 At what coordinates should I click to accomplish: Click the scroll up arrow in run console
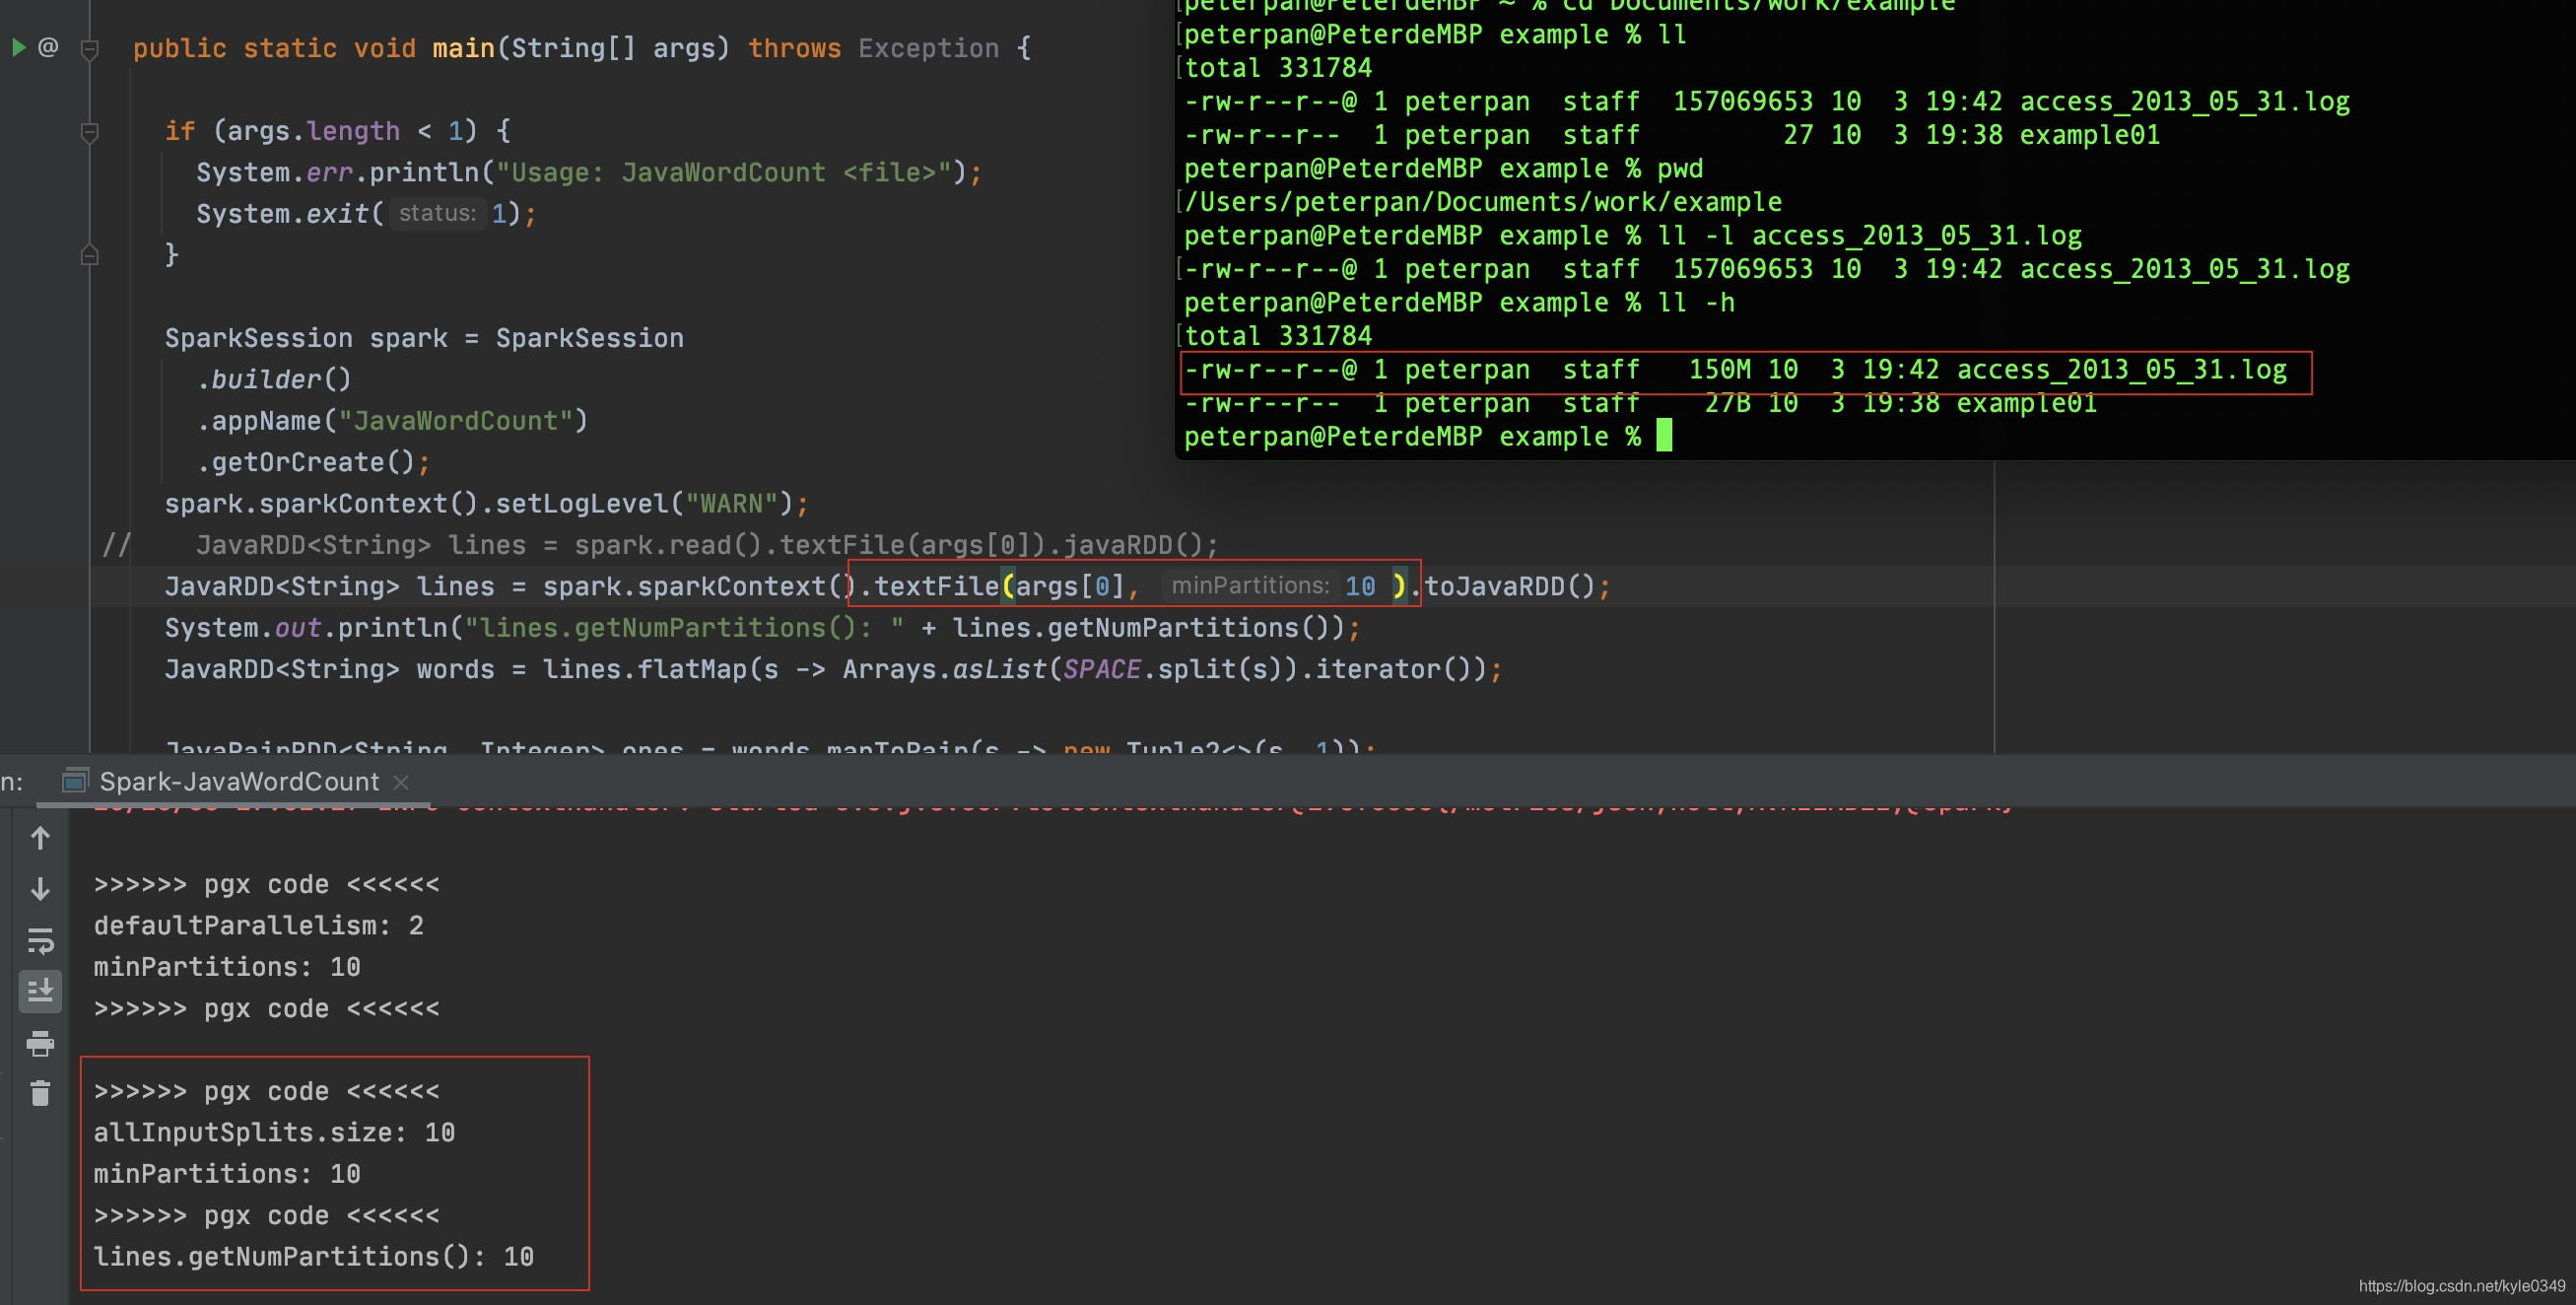tap(40, 837)
